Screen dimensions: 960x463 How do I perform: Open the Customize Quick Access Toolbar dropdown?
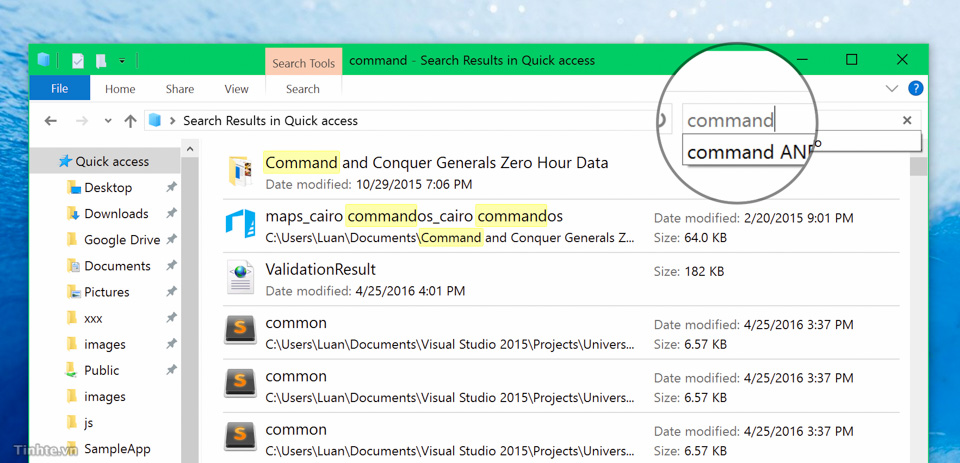(122, 61)
